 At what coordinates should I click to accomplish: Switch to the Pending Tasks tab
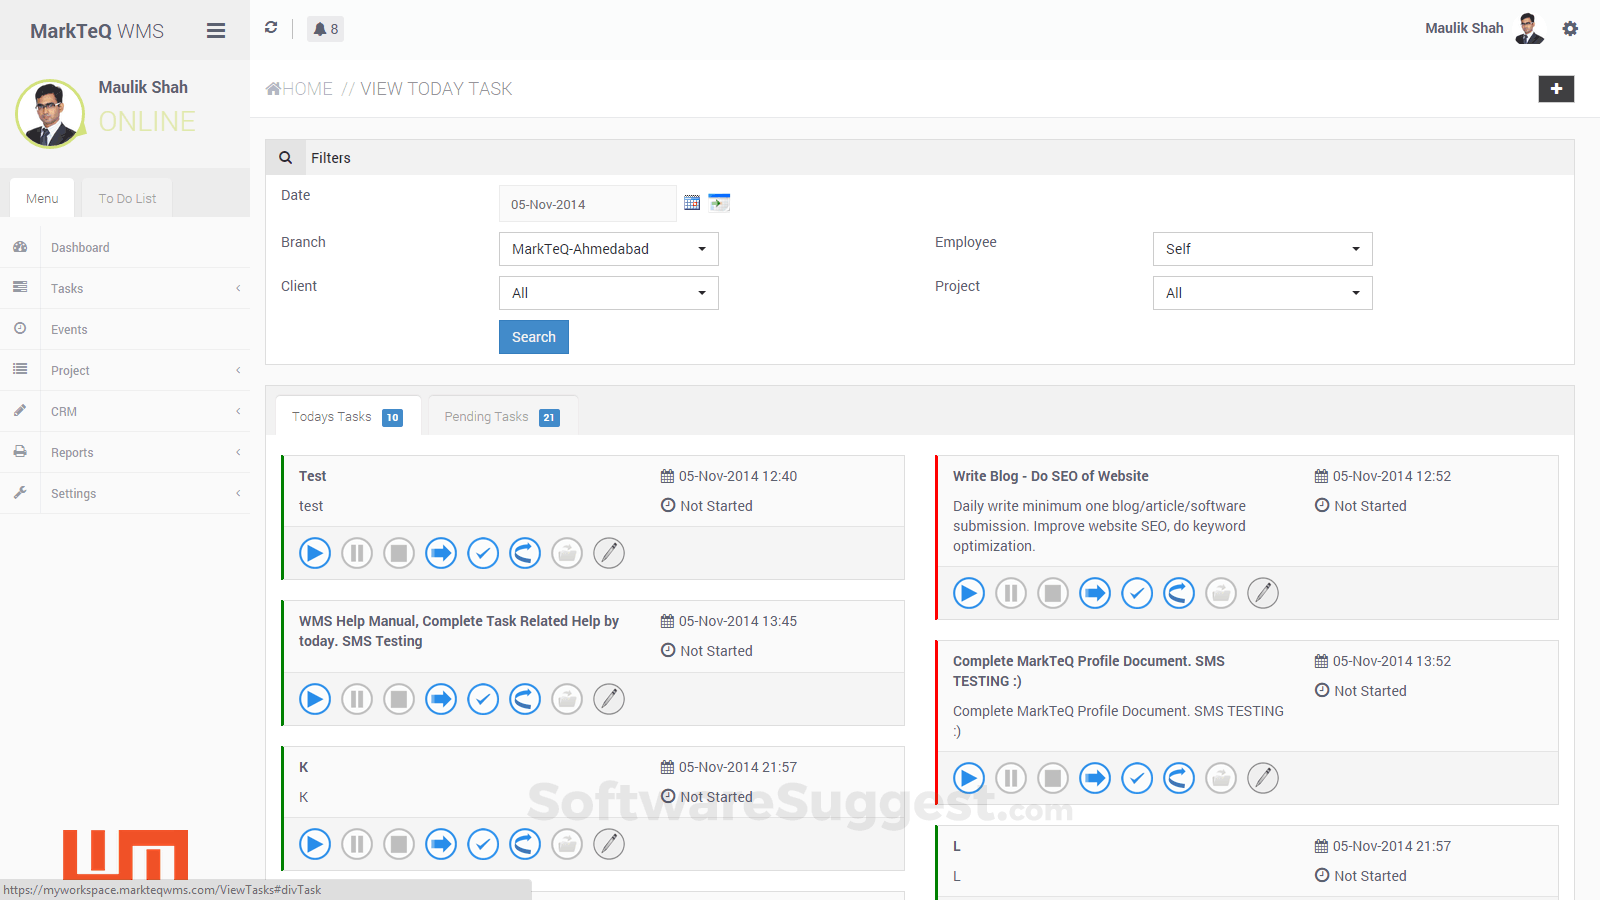pos(502,416)
